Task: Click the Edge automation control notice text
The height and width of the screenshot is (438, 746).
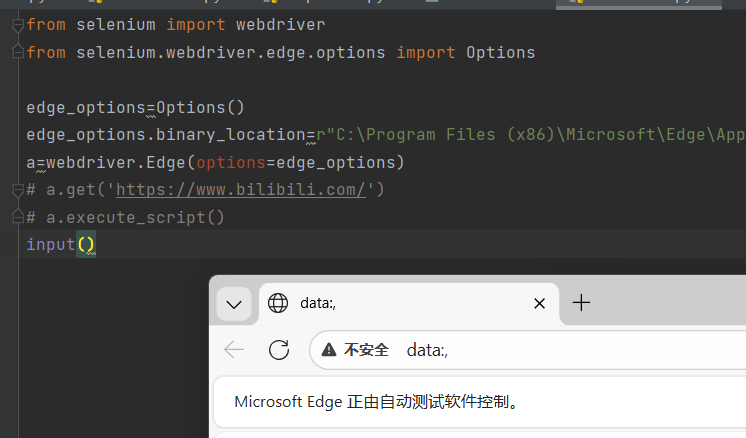Action: click(x=376, y=402)
